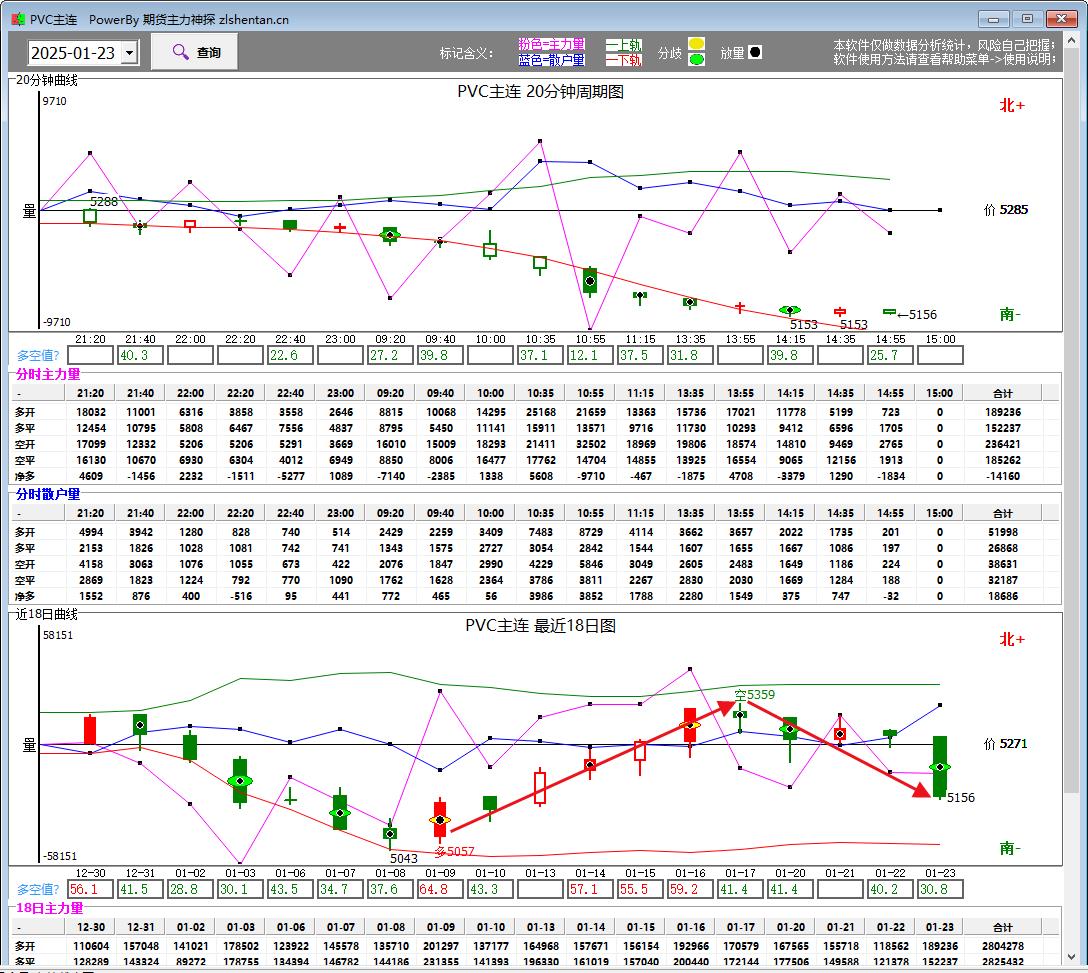Click the 10:55 black-dot candlestick in 20分钟 chart
The height and width of the screenshot is (973, 1088).
[590, 281]
